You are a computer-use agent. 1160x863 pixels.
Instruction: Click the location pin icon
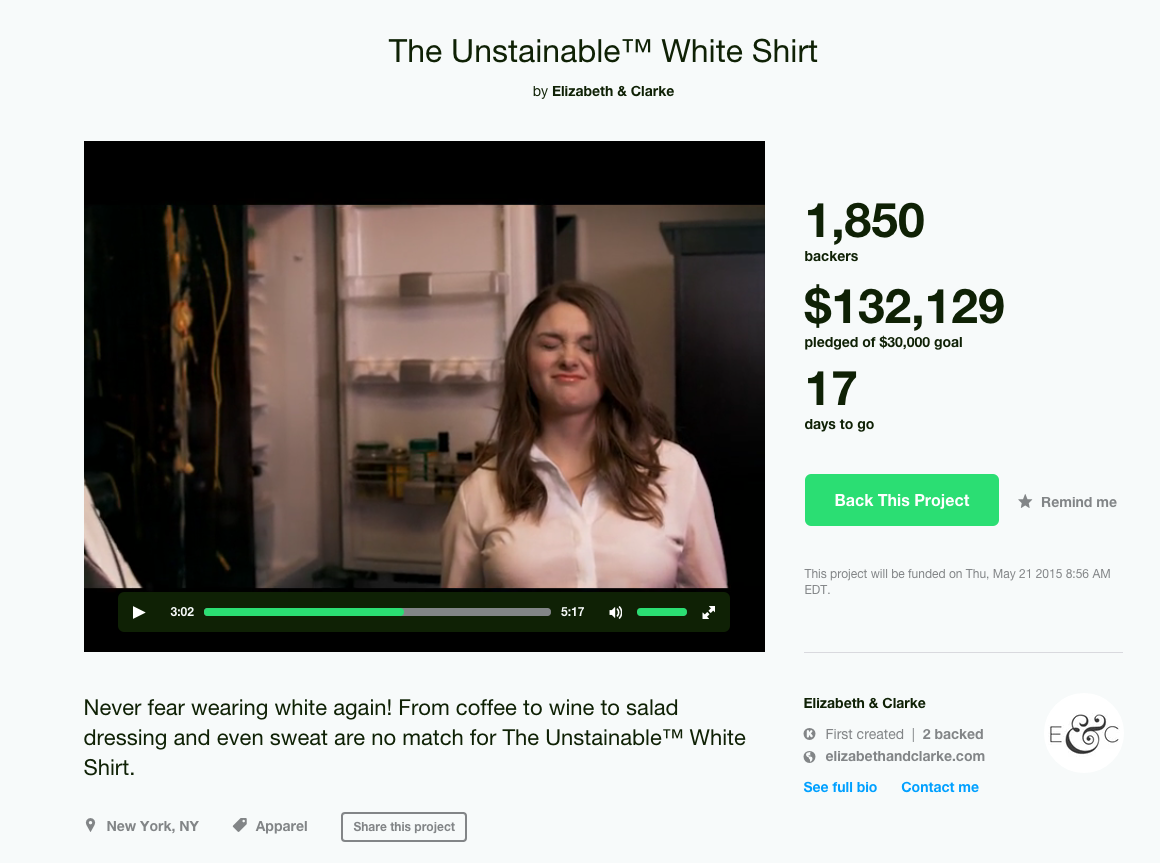point(90,825)
